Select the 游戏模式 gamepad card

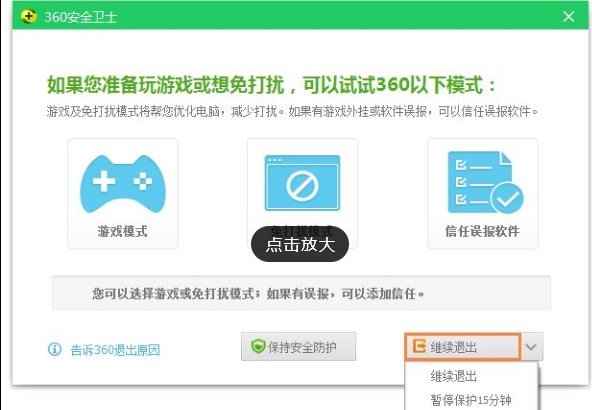123,193
